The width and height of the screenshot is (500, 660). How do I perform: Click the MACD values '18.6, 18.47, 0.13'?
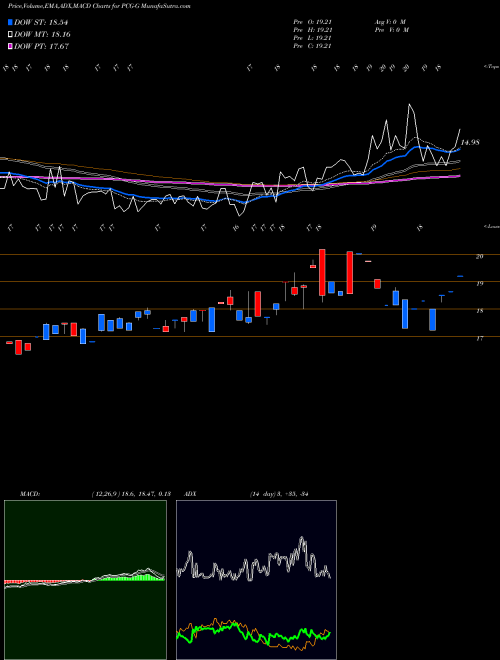coord(146,494)
